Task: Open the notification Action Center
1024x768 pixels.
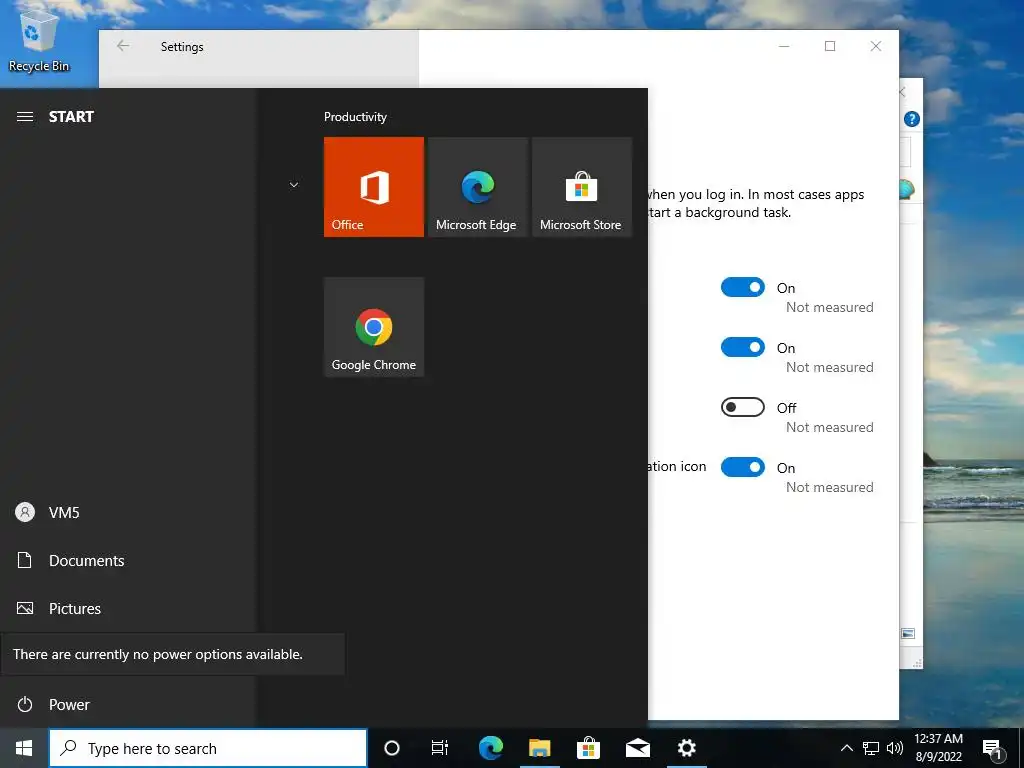Action: [x=992, y=748]
